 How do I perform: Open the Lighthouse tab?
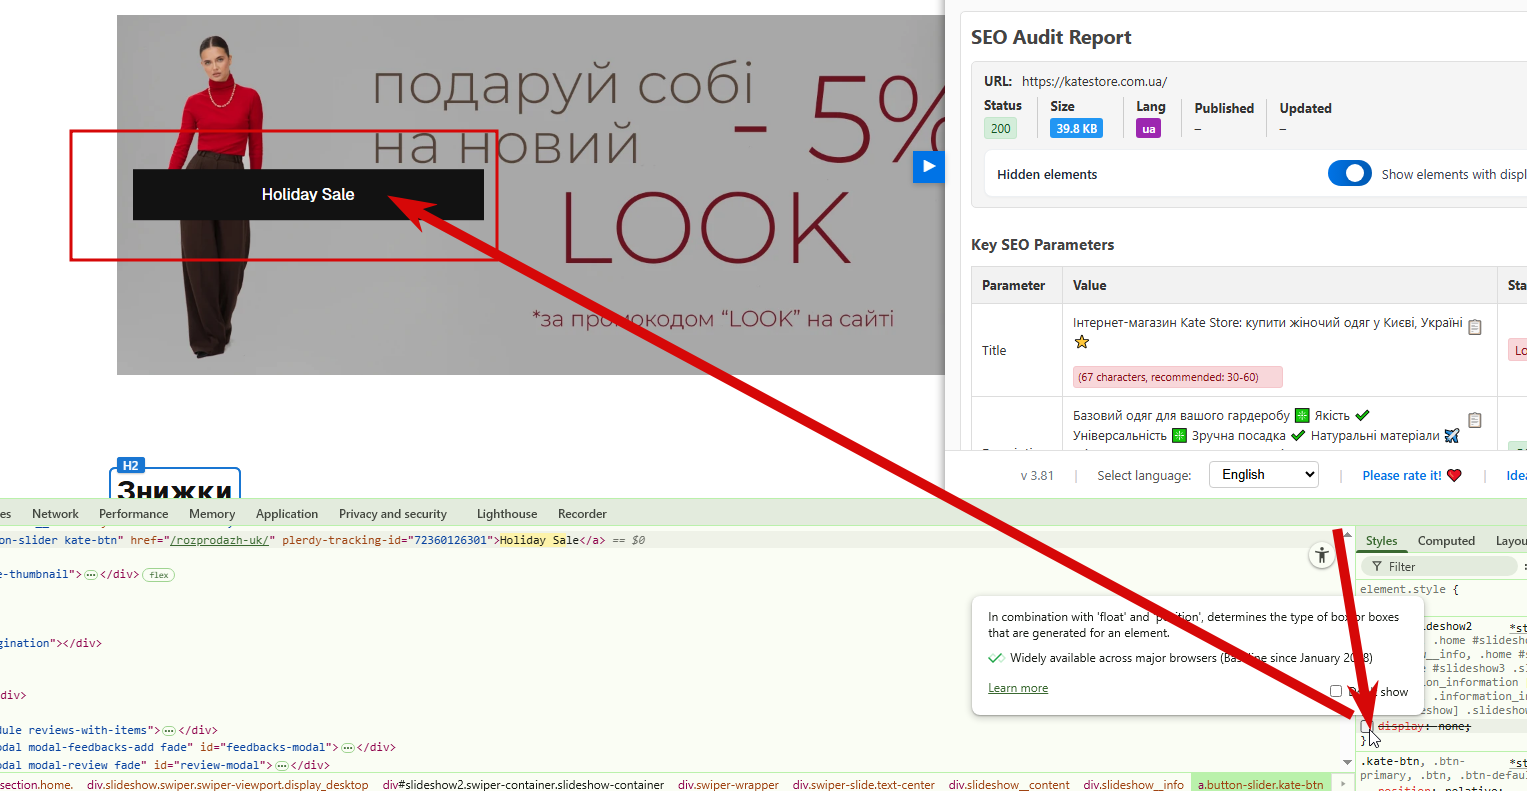507,514
